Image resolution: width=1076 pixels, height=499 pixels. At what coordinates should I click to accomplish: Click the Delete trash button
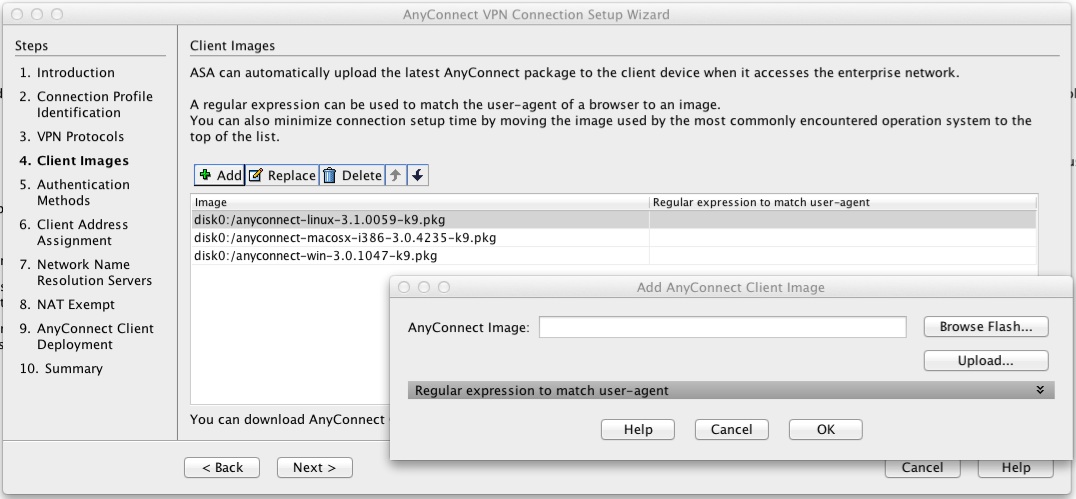(352, 175)
